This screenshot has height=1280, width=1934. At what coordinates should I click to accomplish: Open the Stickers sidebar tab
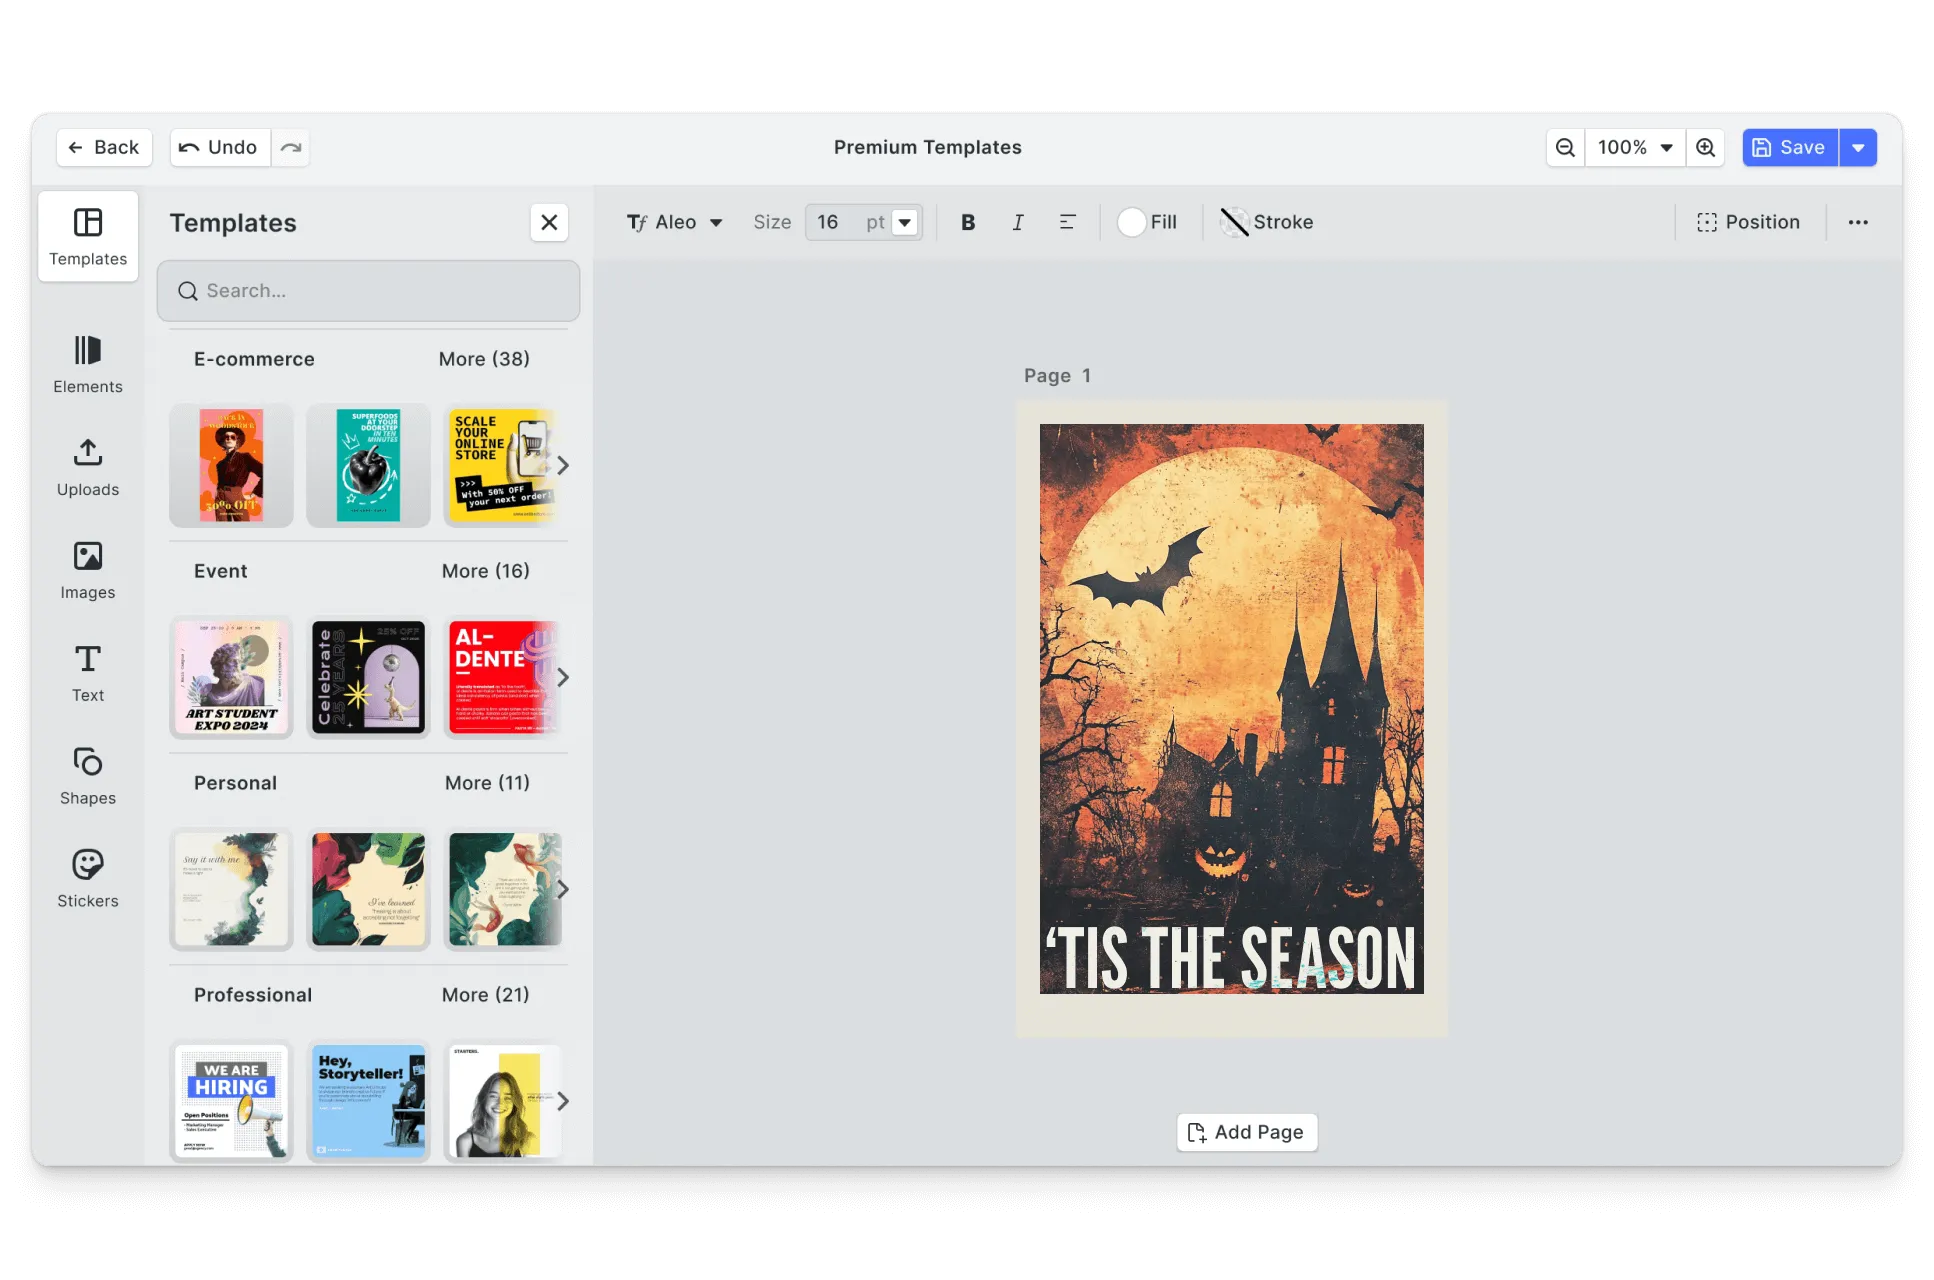click(x=88, y=879)
